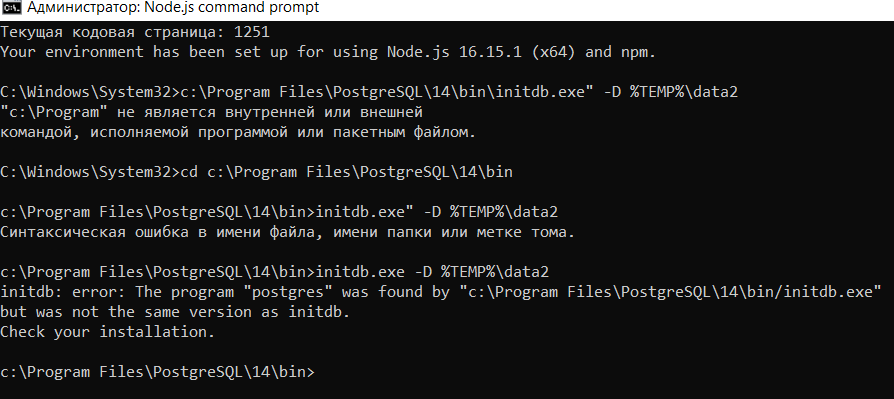Click the Check your installation message
894x399 pixels.
tap(107, 332)
